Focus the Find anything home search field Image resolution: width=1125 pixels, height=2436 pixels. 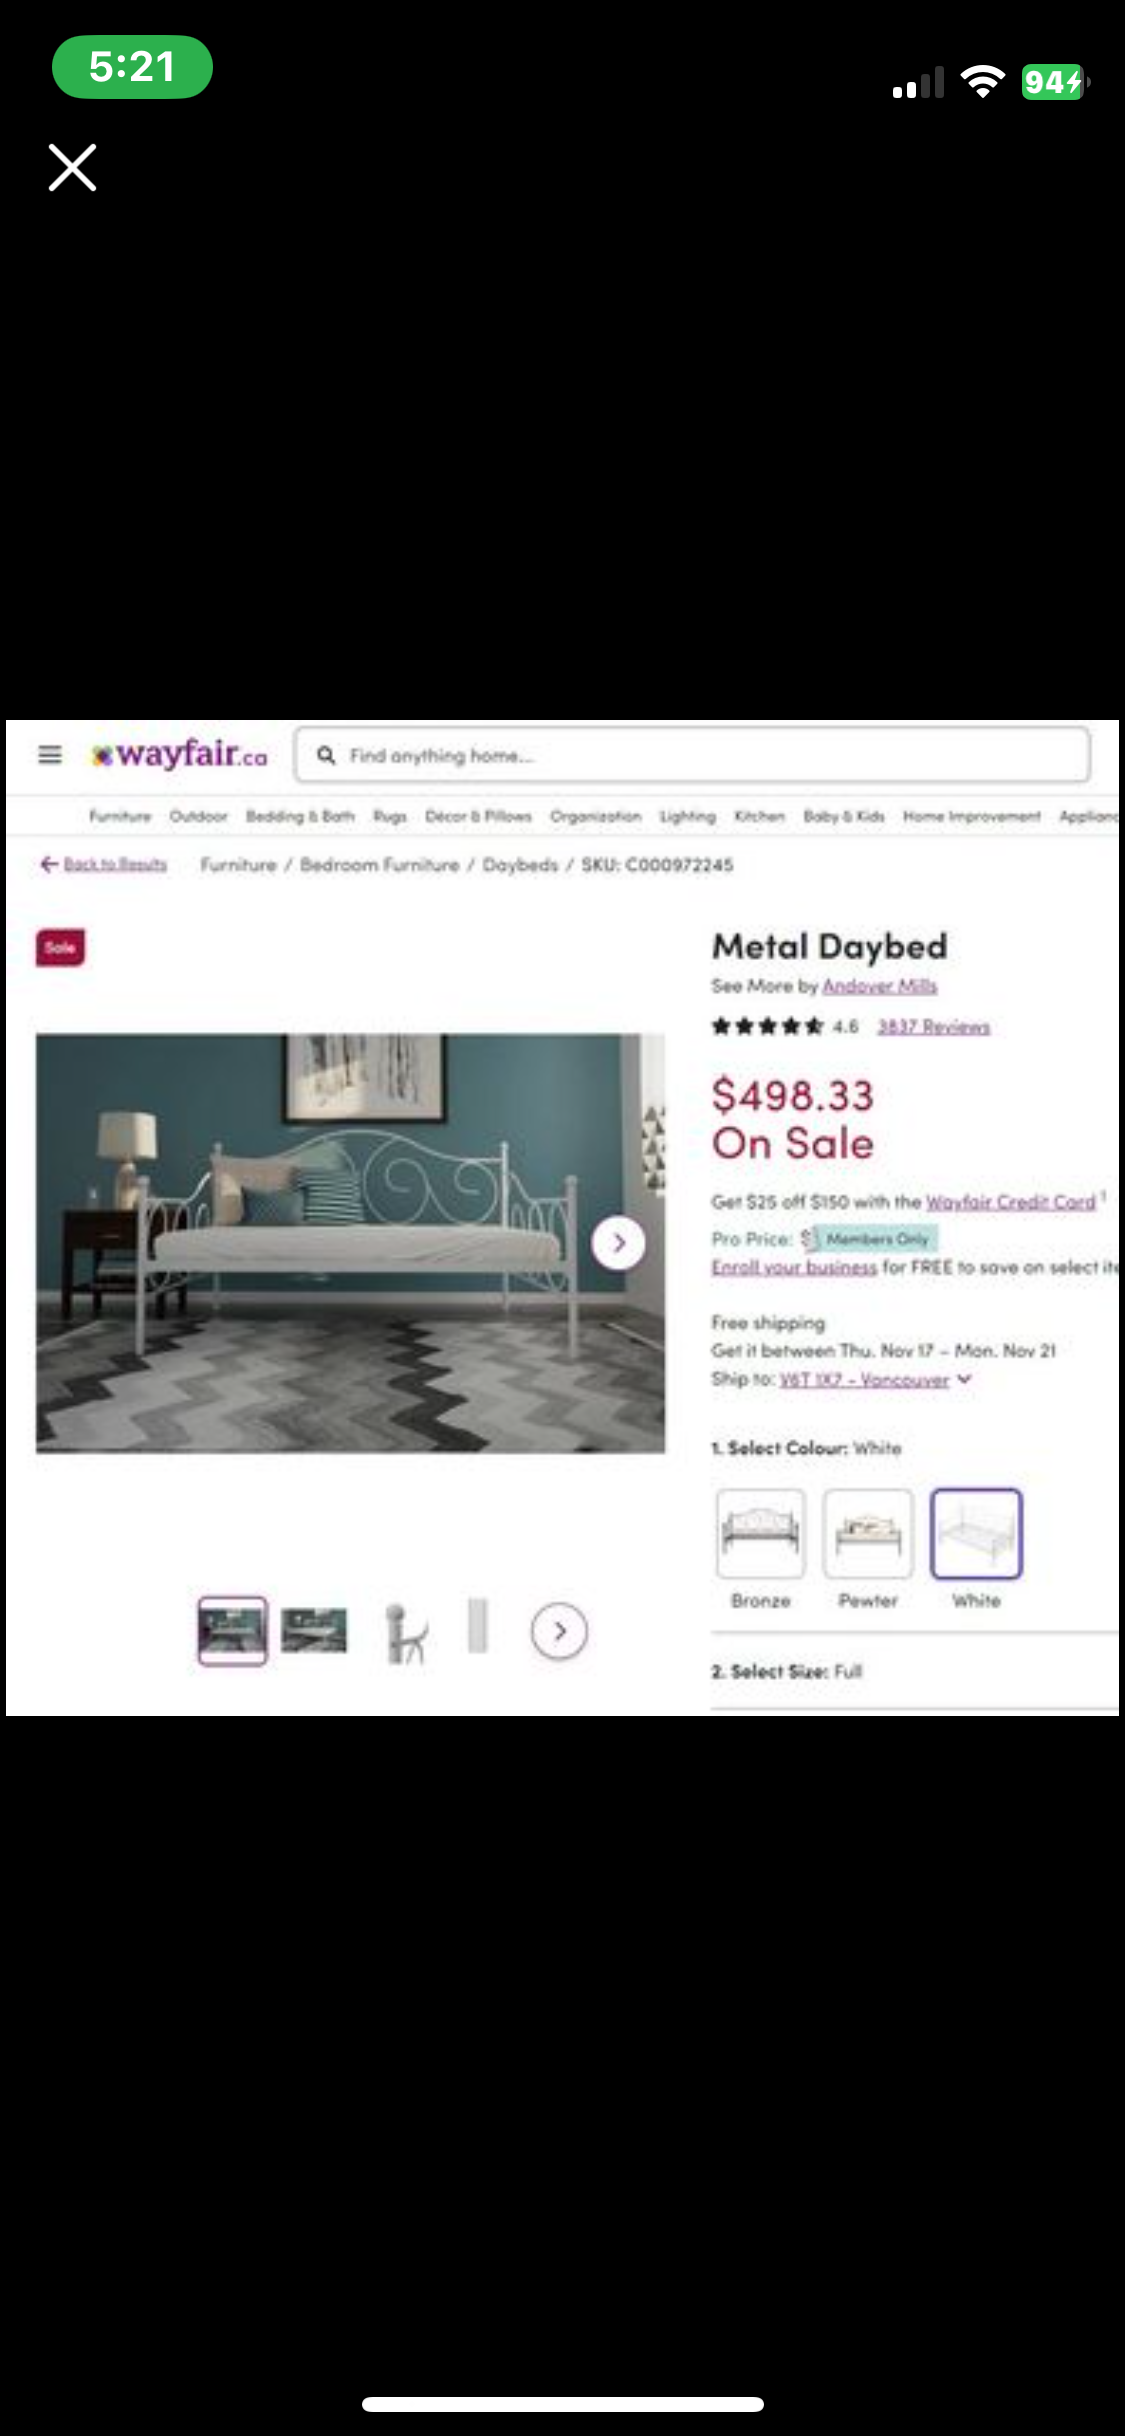pyautogui.click(x=692, y=755)
